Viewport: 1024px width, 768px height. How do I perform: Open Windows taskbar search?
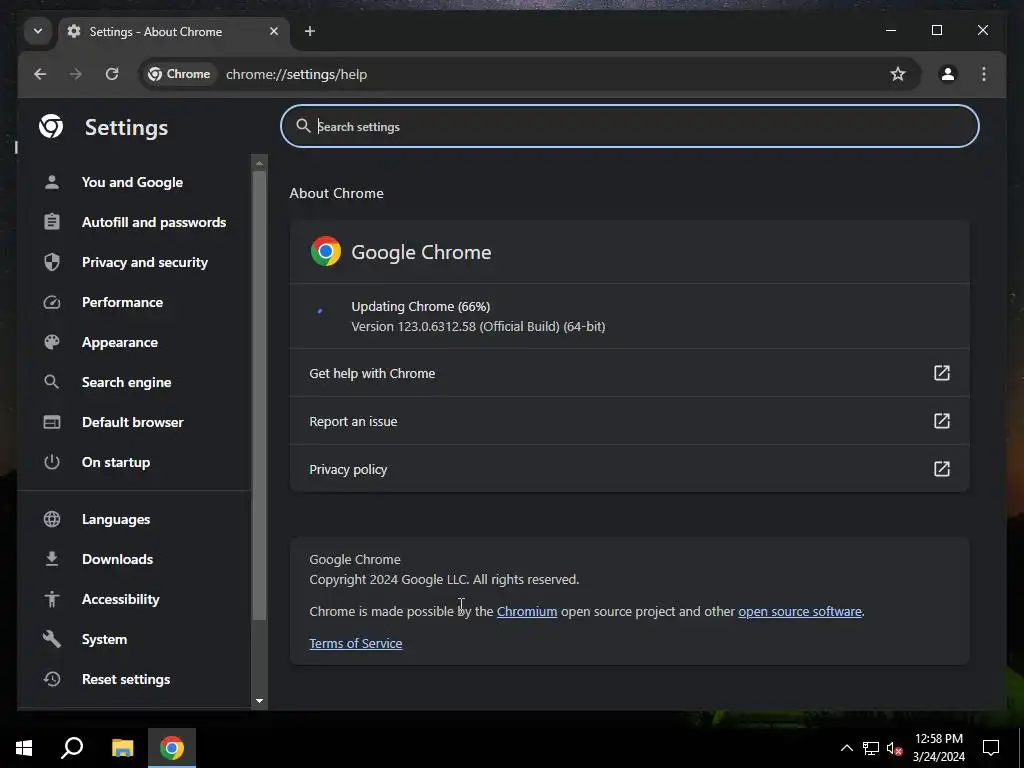tap(72, 748)
